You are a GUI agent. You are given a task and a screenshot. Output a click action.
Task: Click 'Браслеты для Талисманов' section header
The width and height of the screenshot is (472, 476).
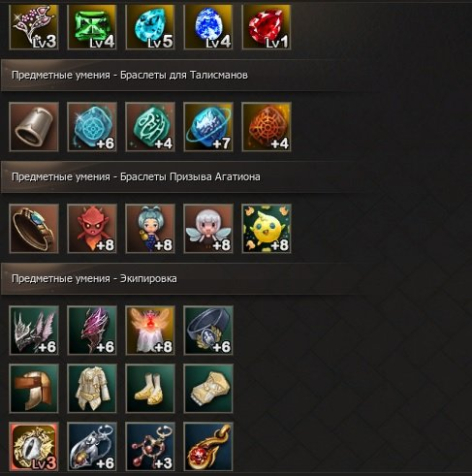184,75
